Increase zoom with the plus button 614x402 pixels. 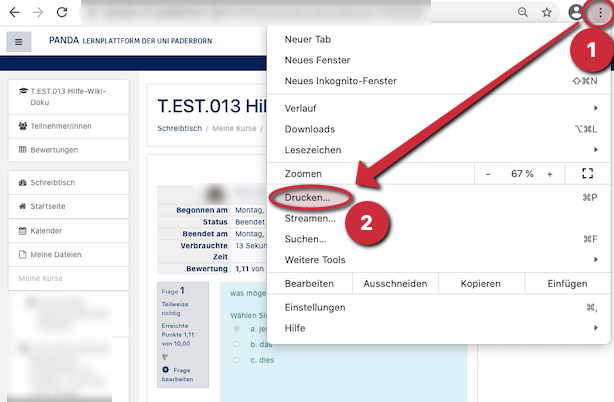549,174
